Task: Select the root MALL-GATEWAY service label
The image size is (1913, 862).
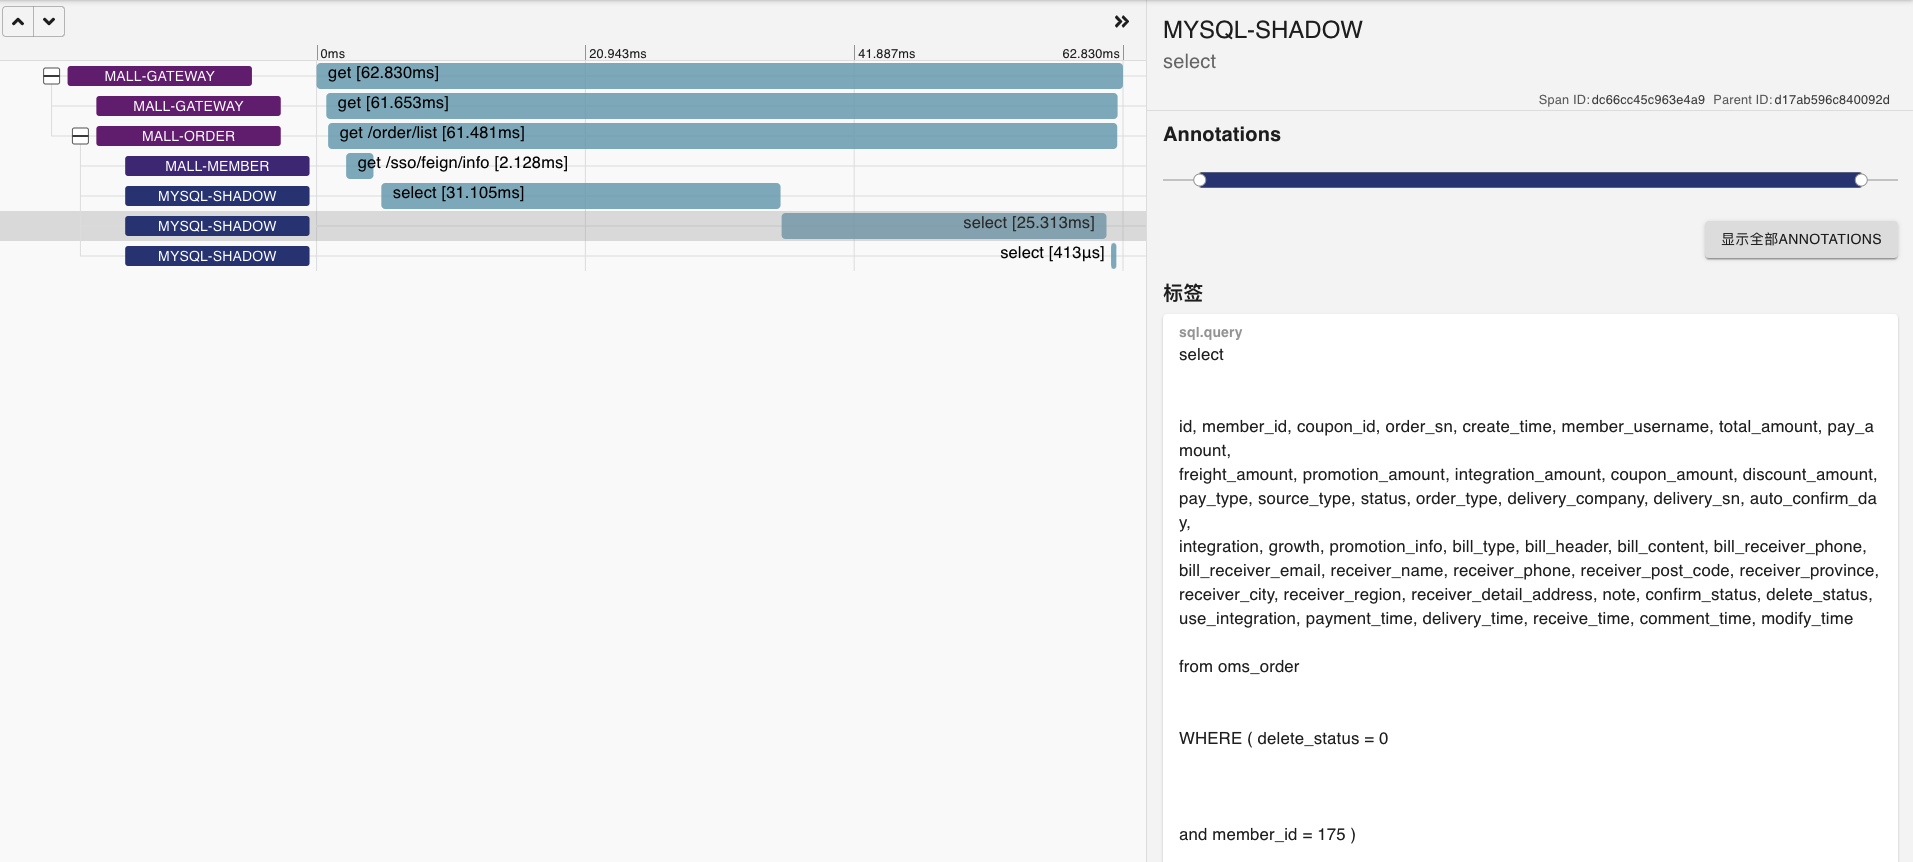Action: click(160, 76)
